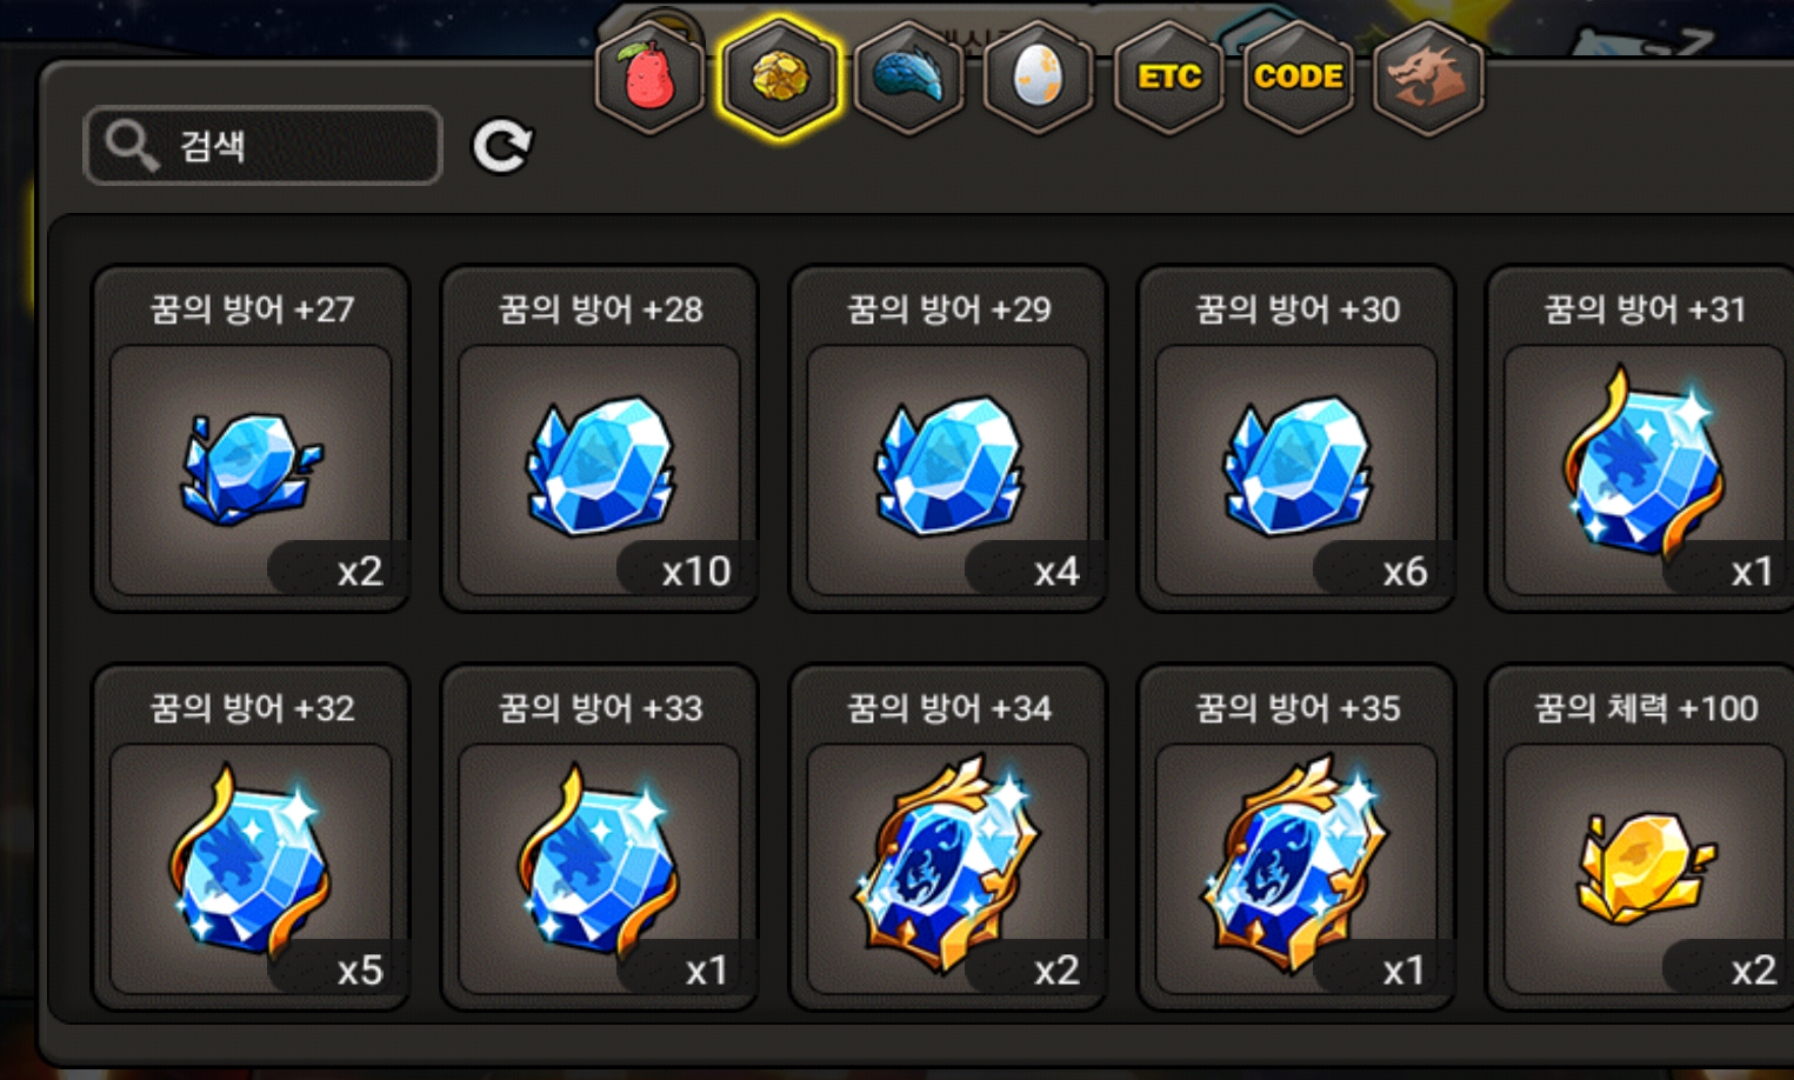Choose the golden 꿈의 체력 +100 gem
Screen dimensions: 1794x1080
pyautogui.click(x=1641, y=837)
